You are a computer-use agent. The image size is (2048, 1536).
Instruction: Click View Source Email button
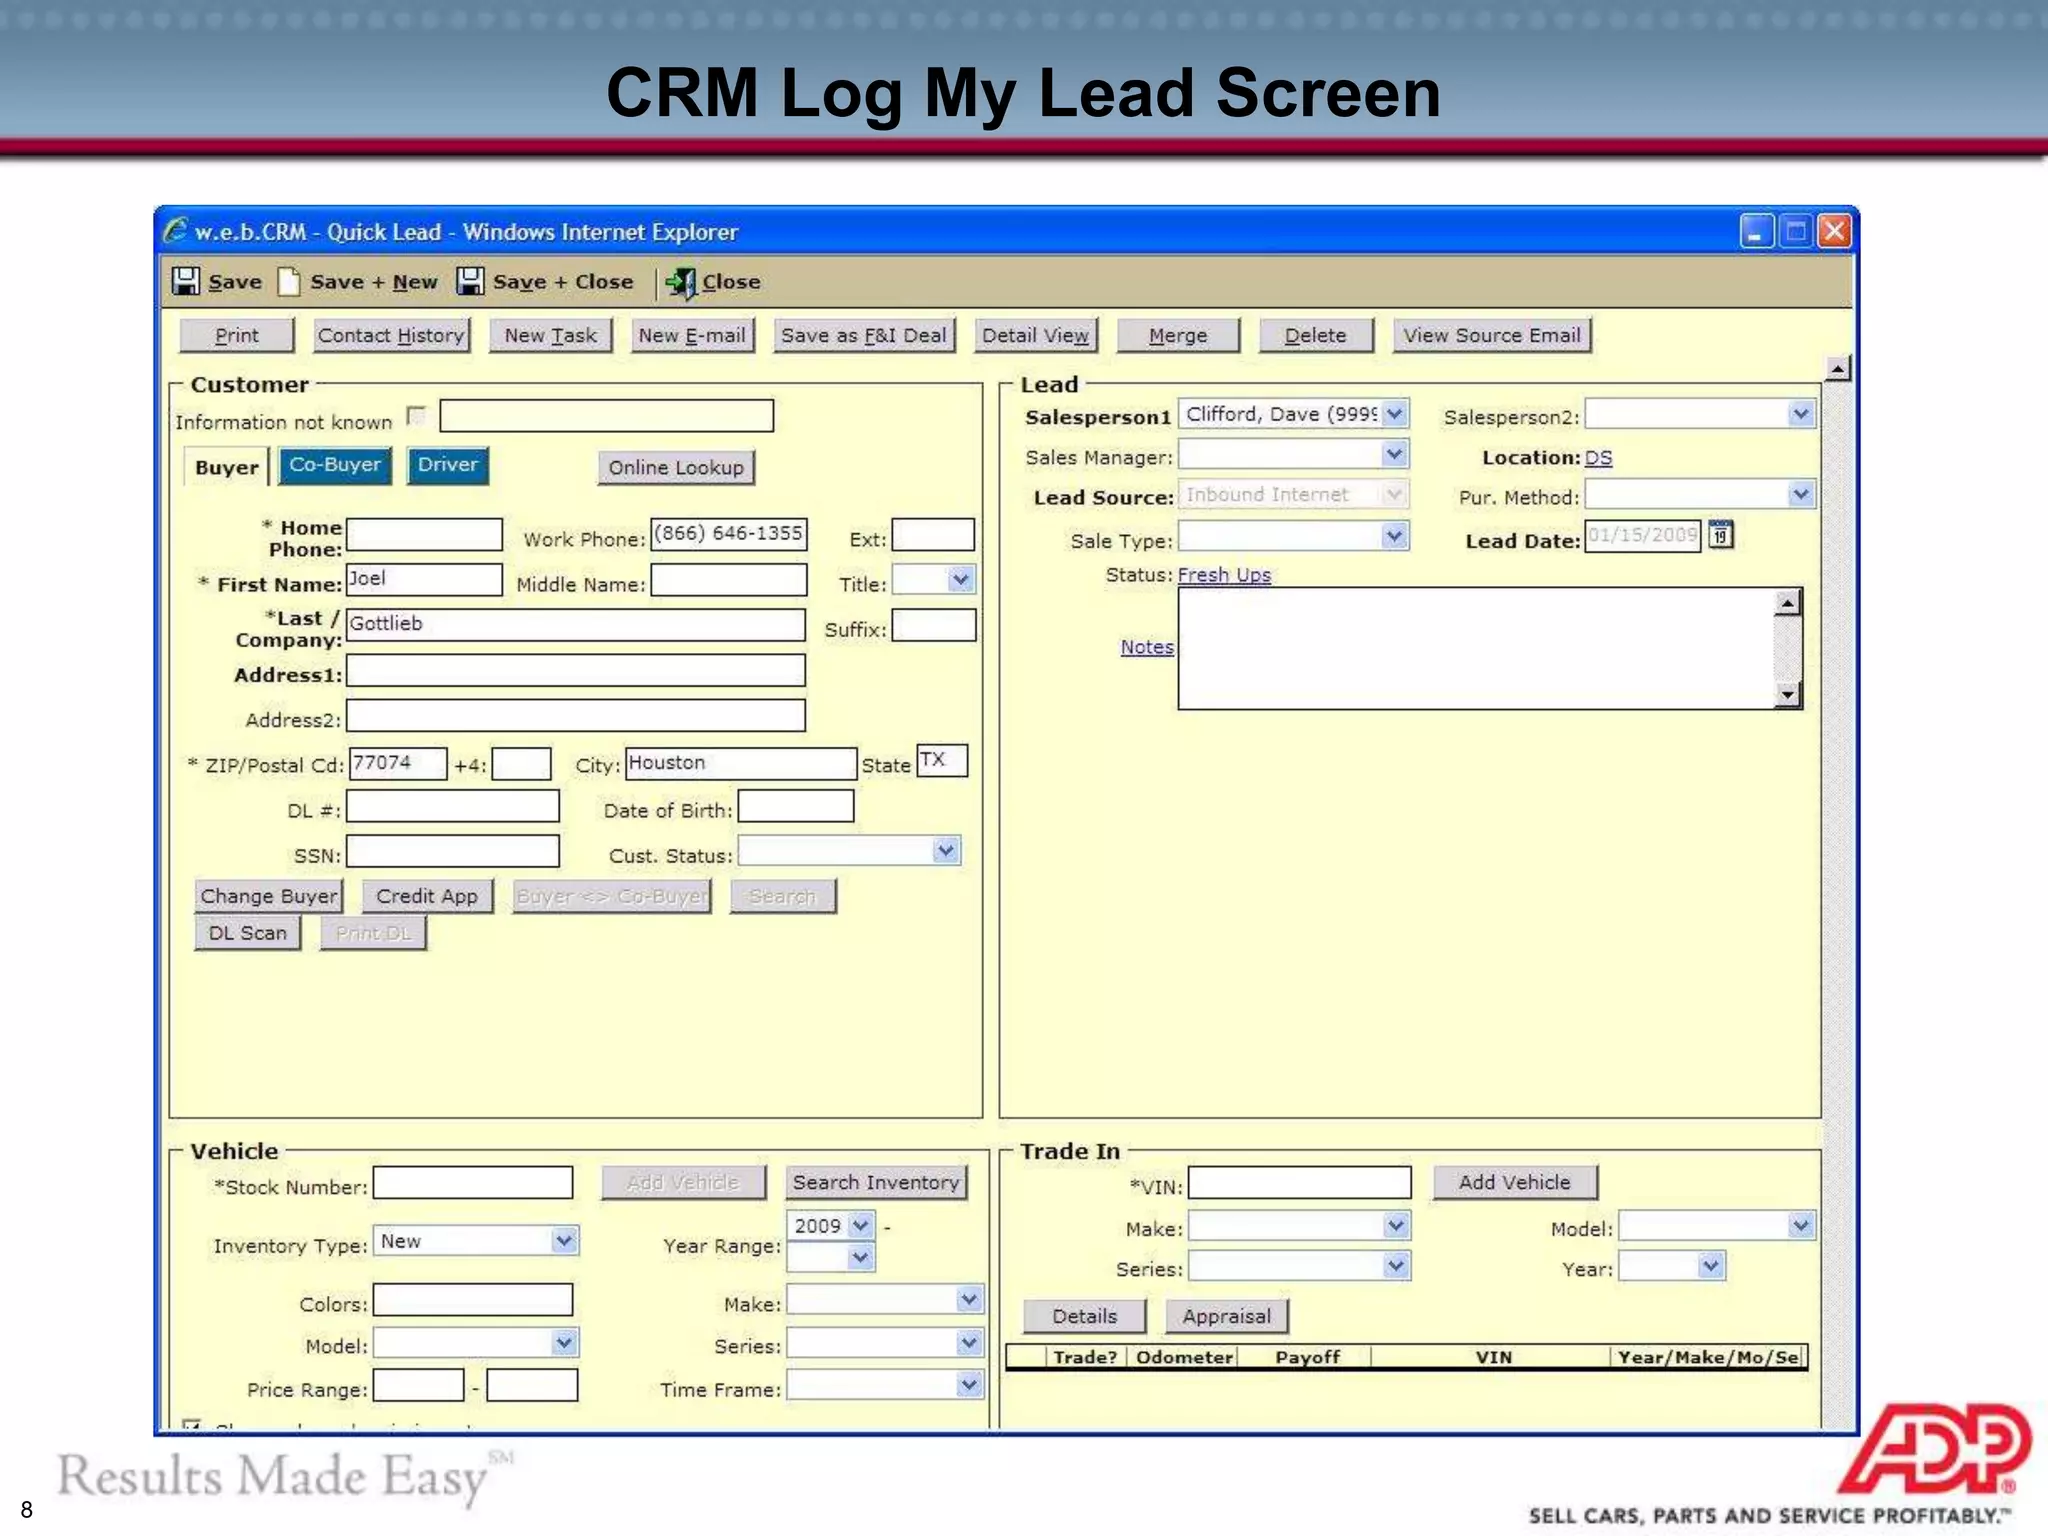[1492, 336]
